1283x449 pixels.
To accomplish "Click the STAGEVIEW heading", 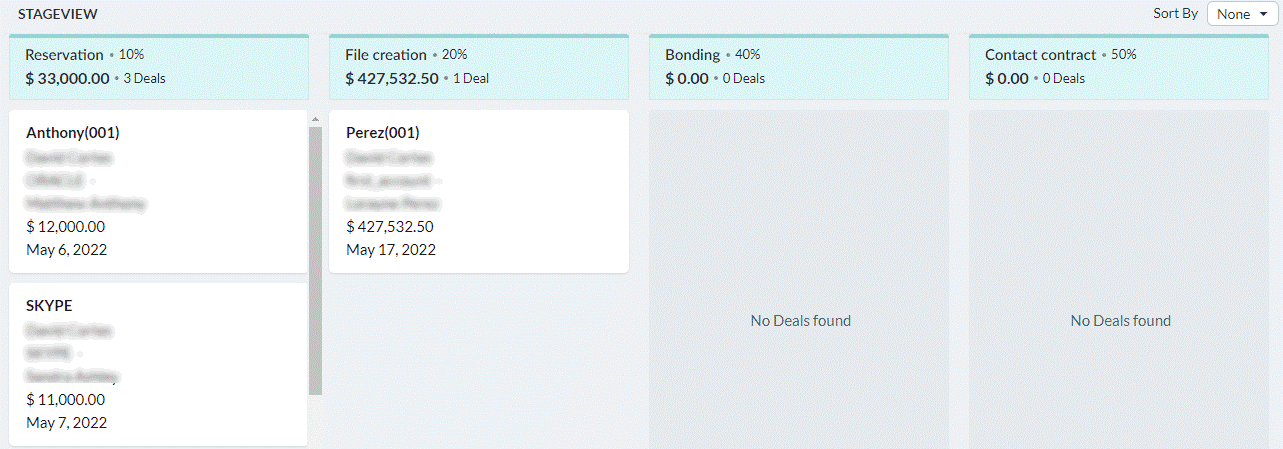I will coord(55,14).
